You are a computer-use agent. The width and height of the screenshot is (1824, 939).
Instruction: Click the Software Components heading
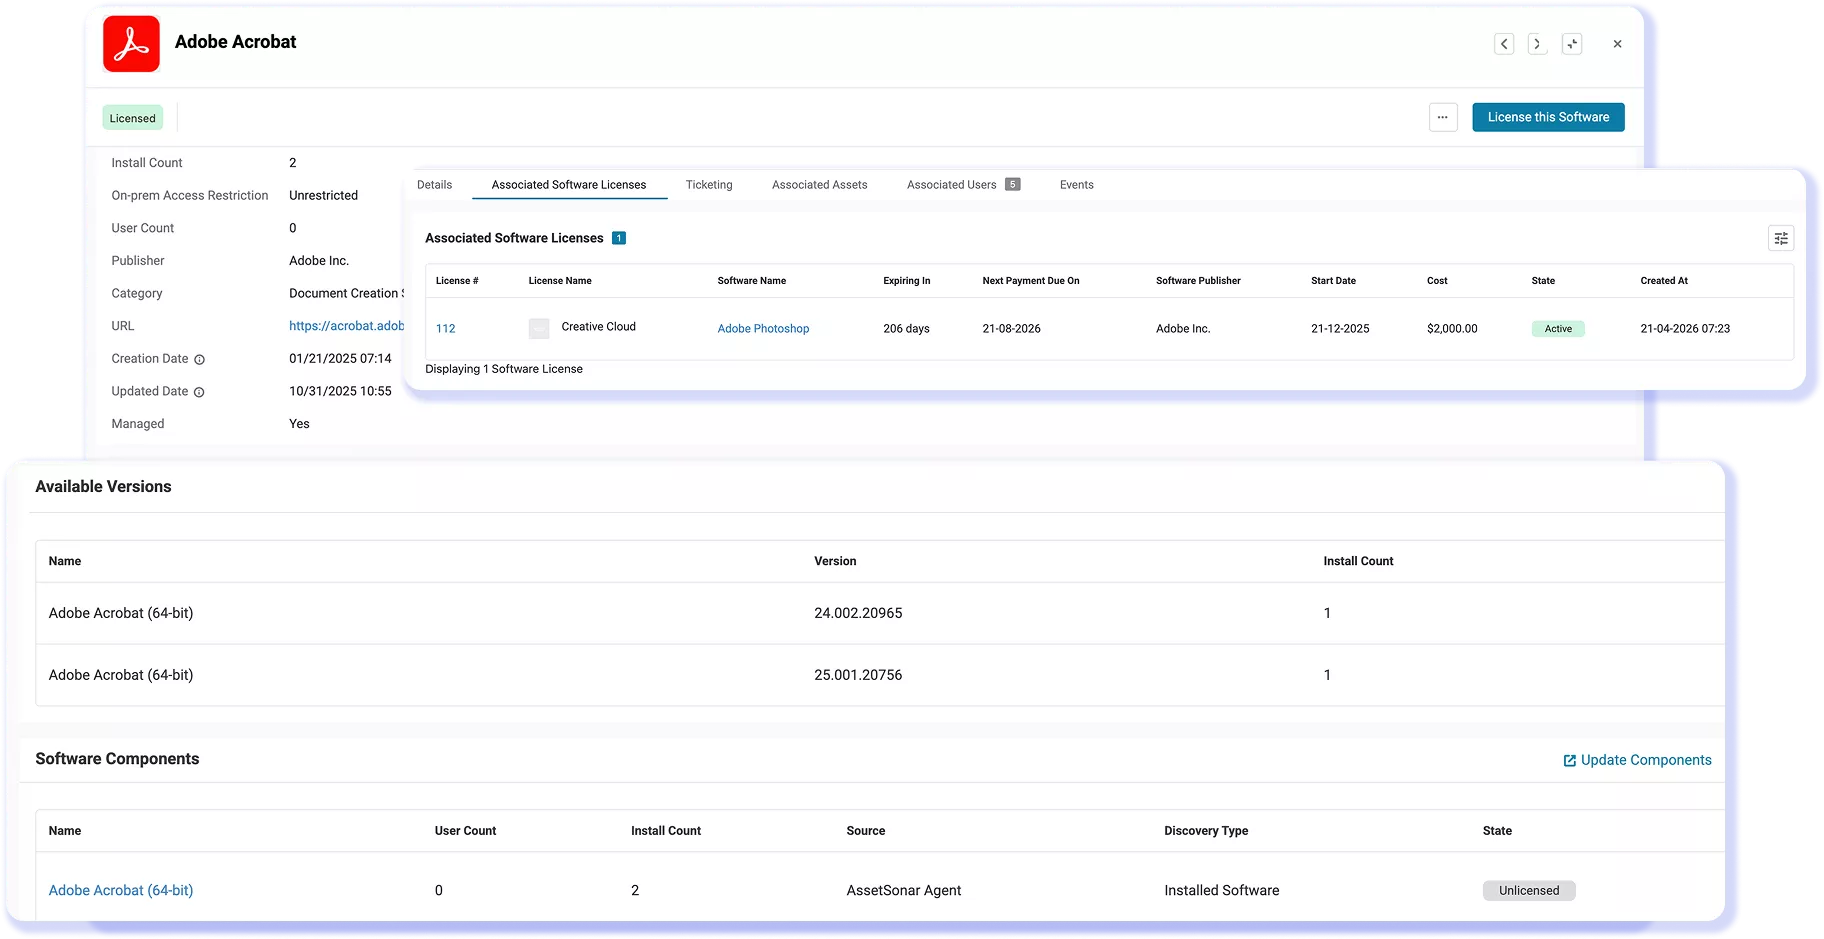tap(117, 759)
